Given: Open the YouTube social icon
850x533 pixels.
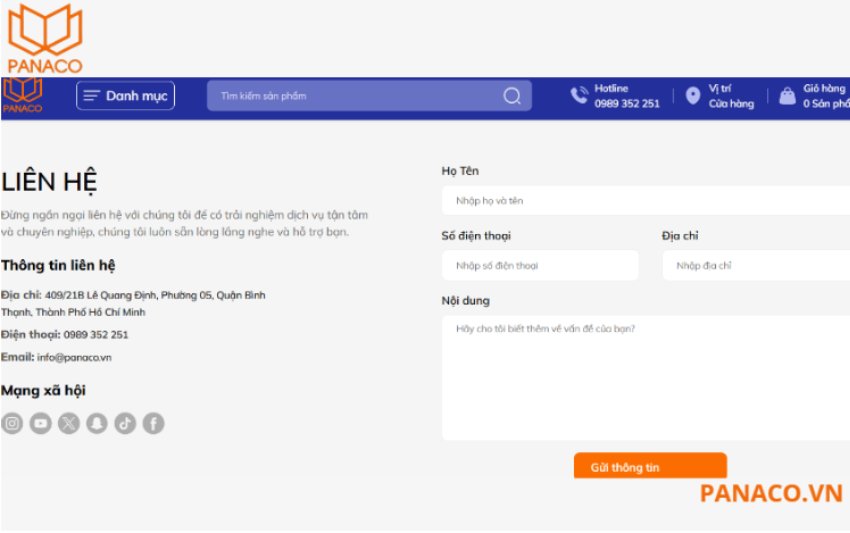Looking at the screenshot, I should coord(40,424).
